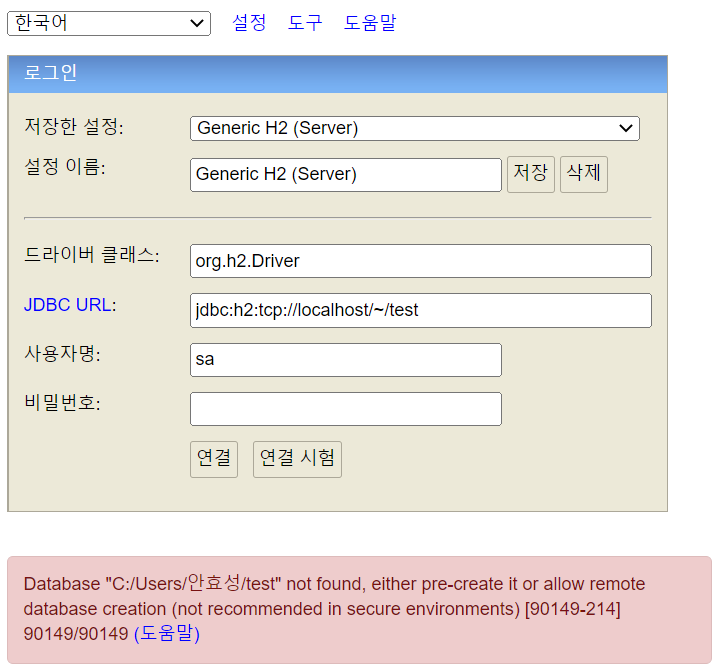
Task: Open the 도움말 link in the error message
Action: click(167, 633)
